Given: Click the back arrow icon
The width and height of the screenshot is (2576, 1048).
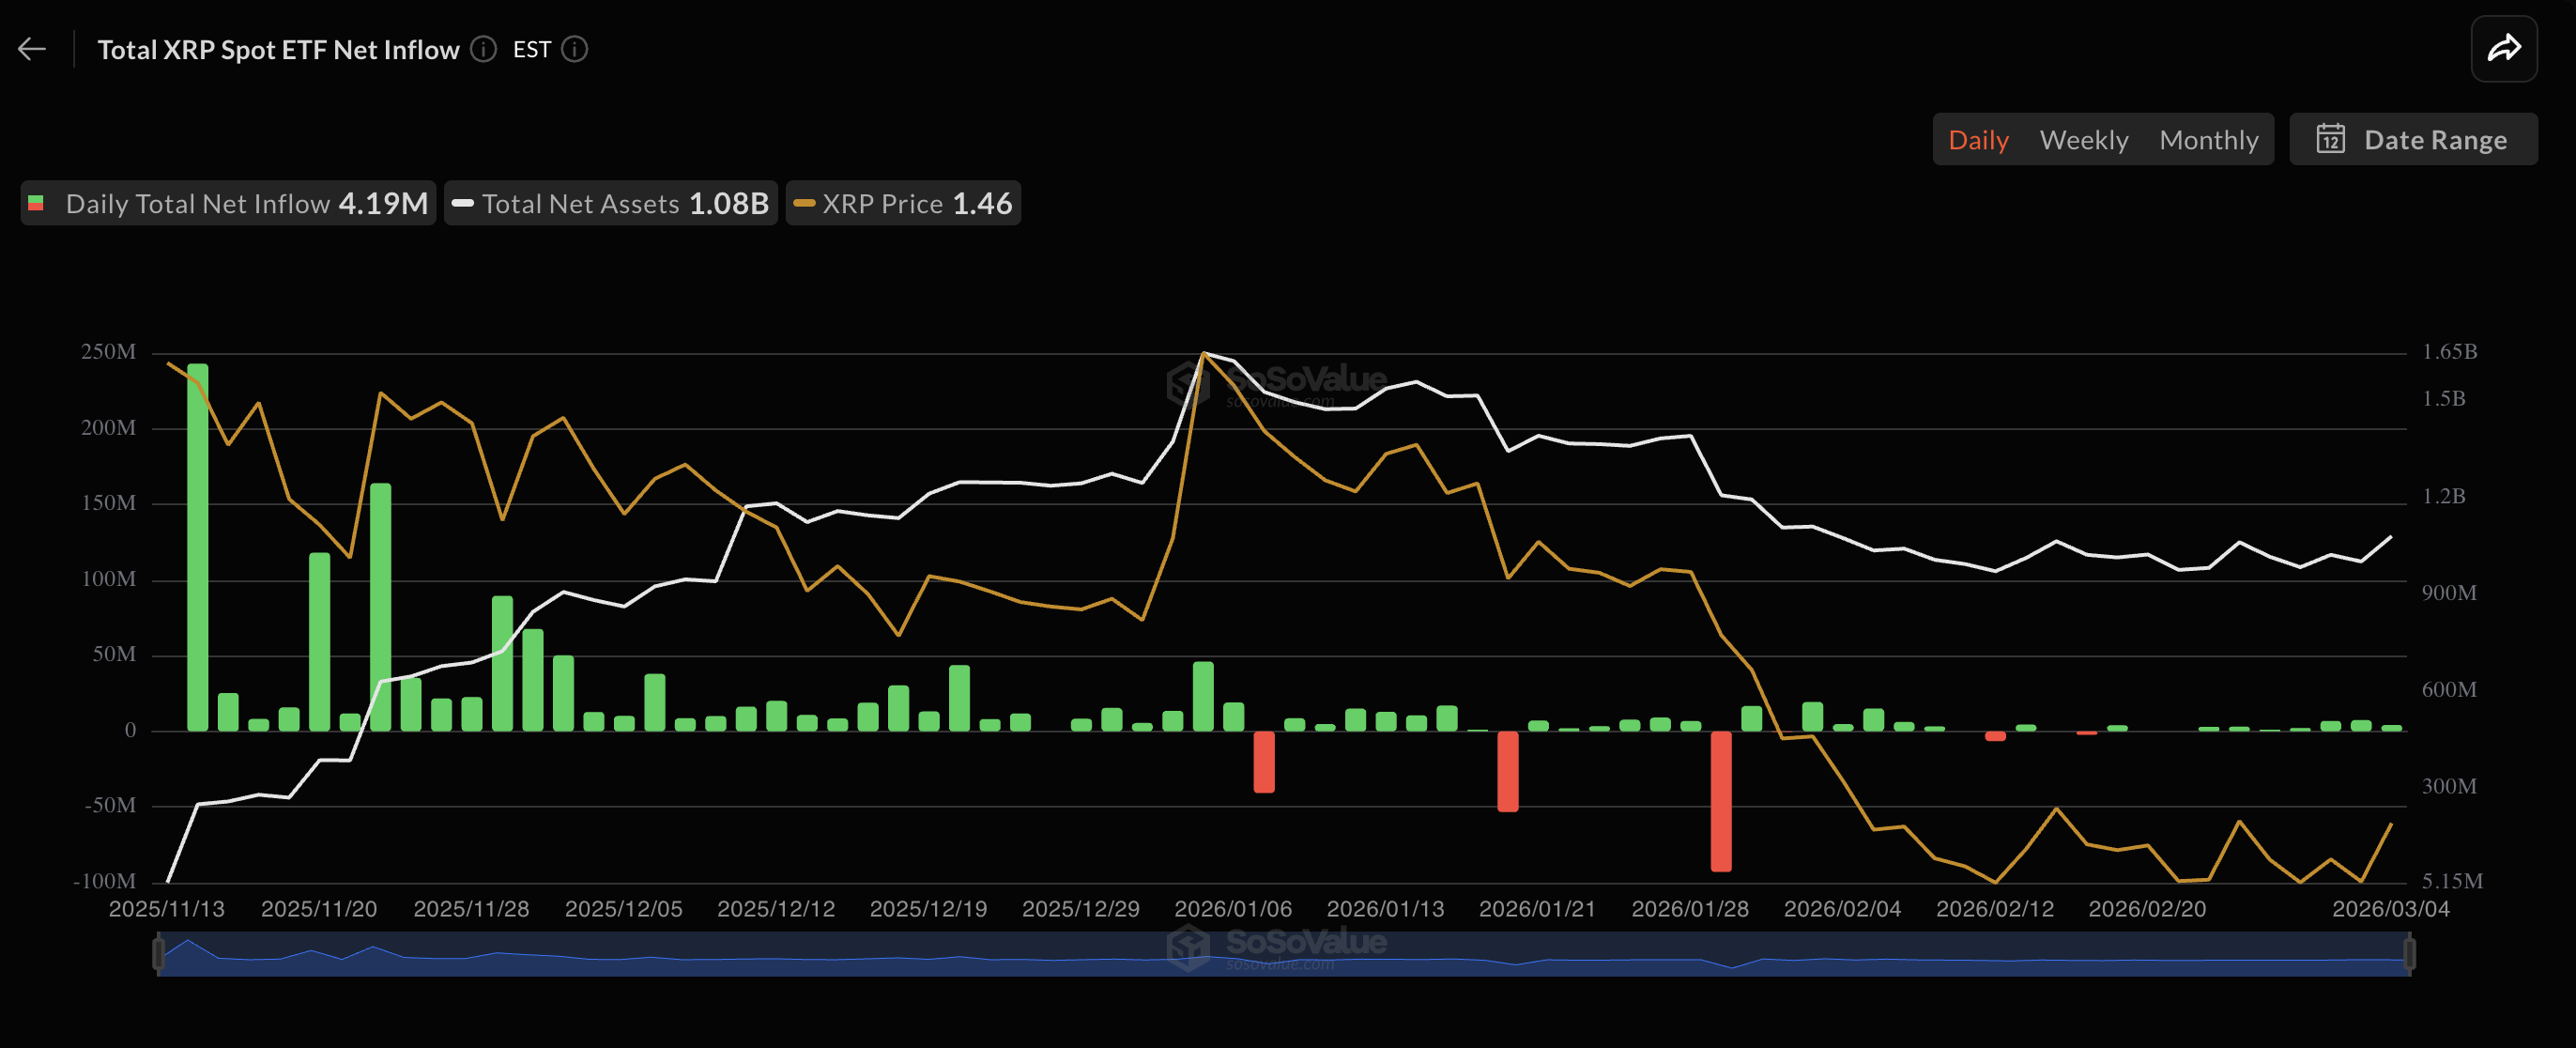Looking at the screenshot, I should 32,49.
